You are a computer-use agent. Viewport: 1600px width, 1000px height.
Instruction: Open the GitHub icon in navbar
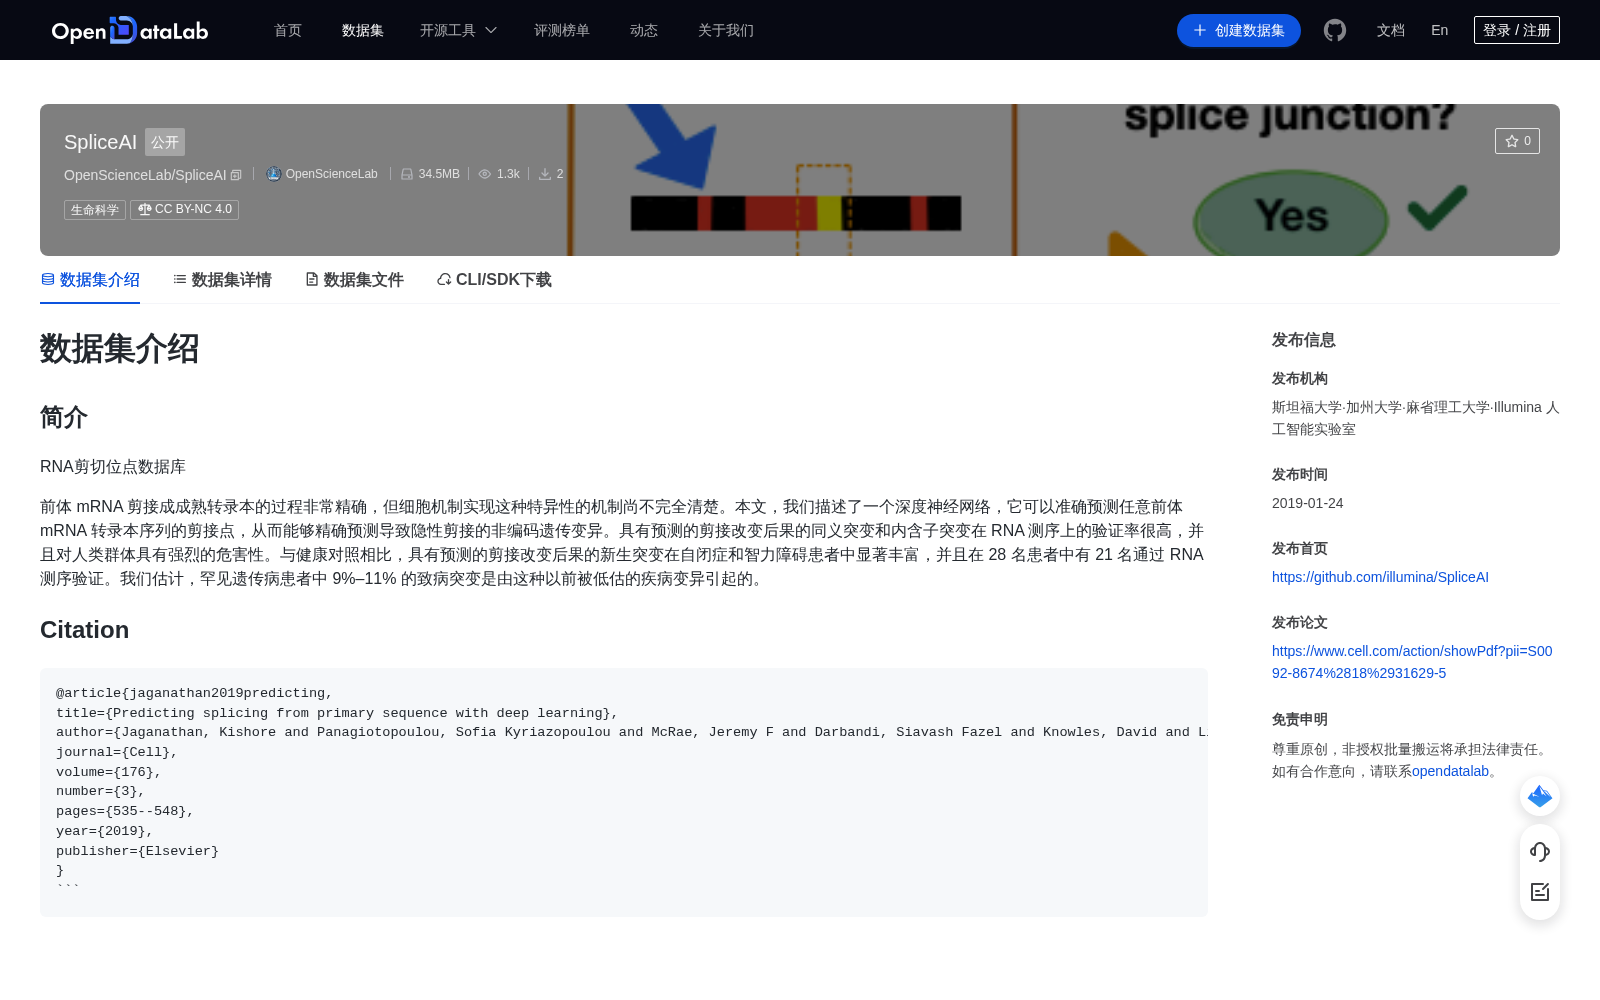[x=1335, y=30]
